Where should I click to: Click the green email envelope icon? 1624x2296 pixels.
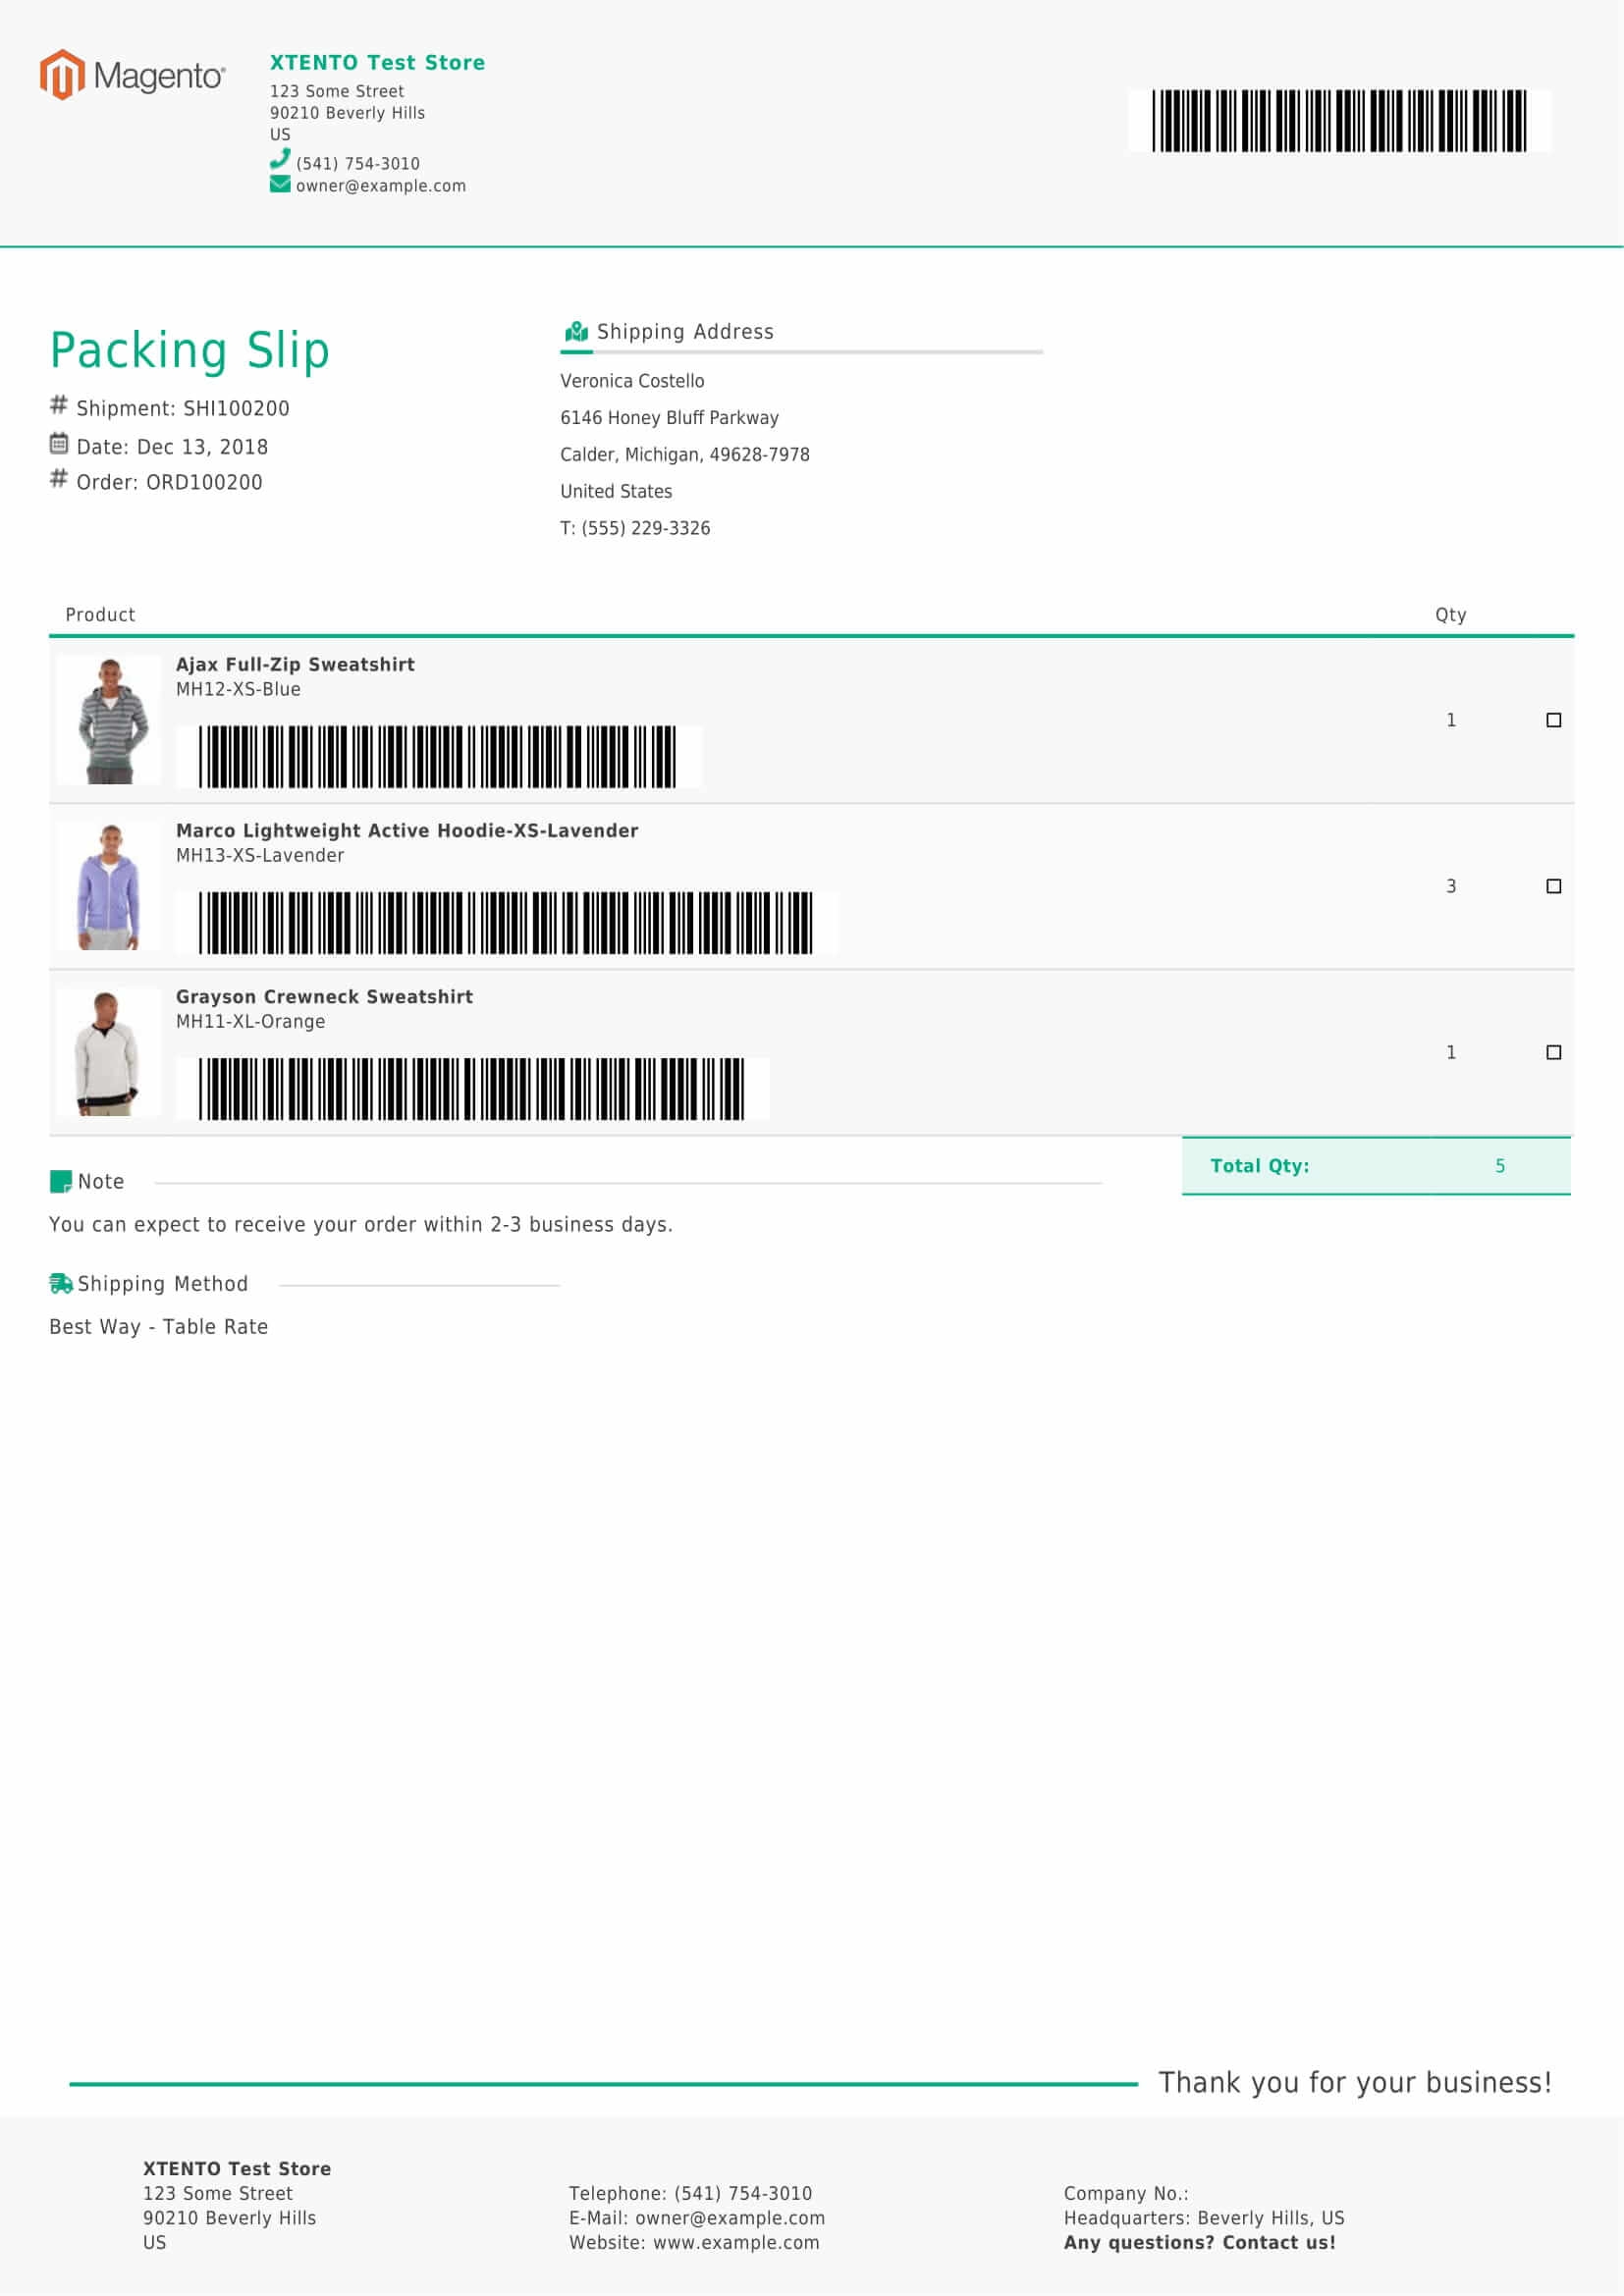tap(280, 184)
